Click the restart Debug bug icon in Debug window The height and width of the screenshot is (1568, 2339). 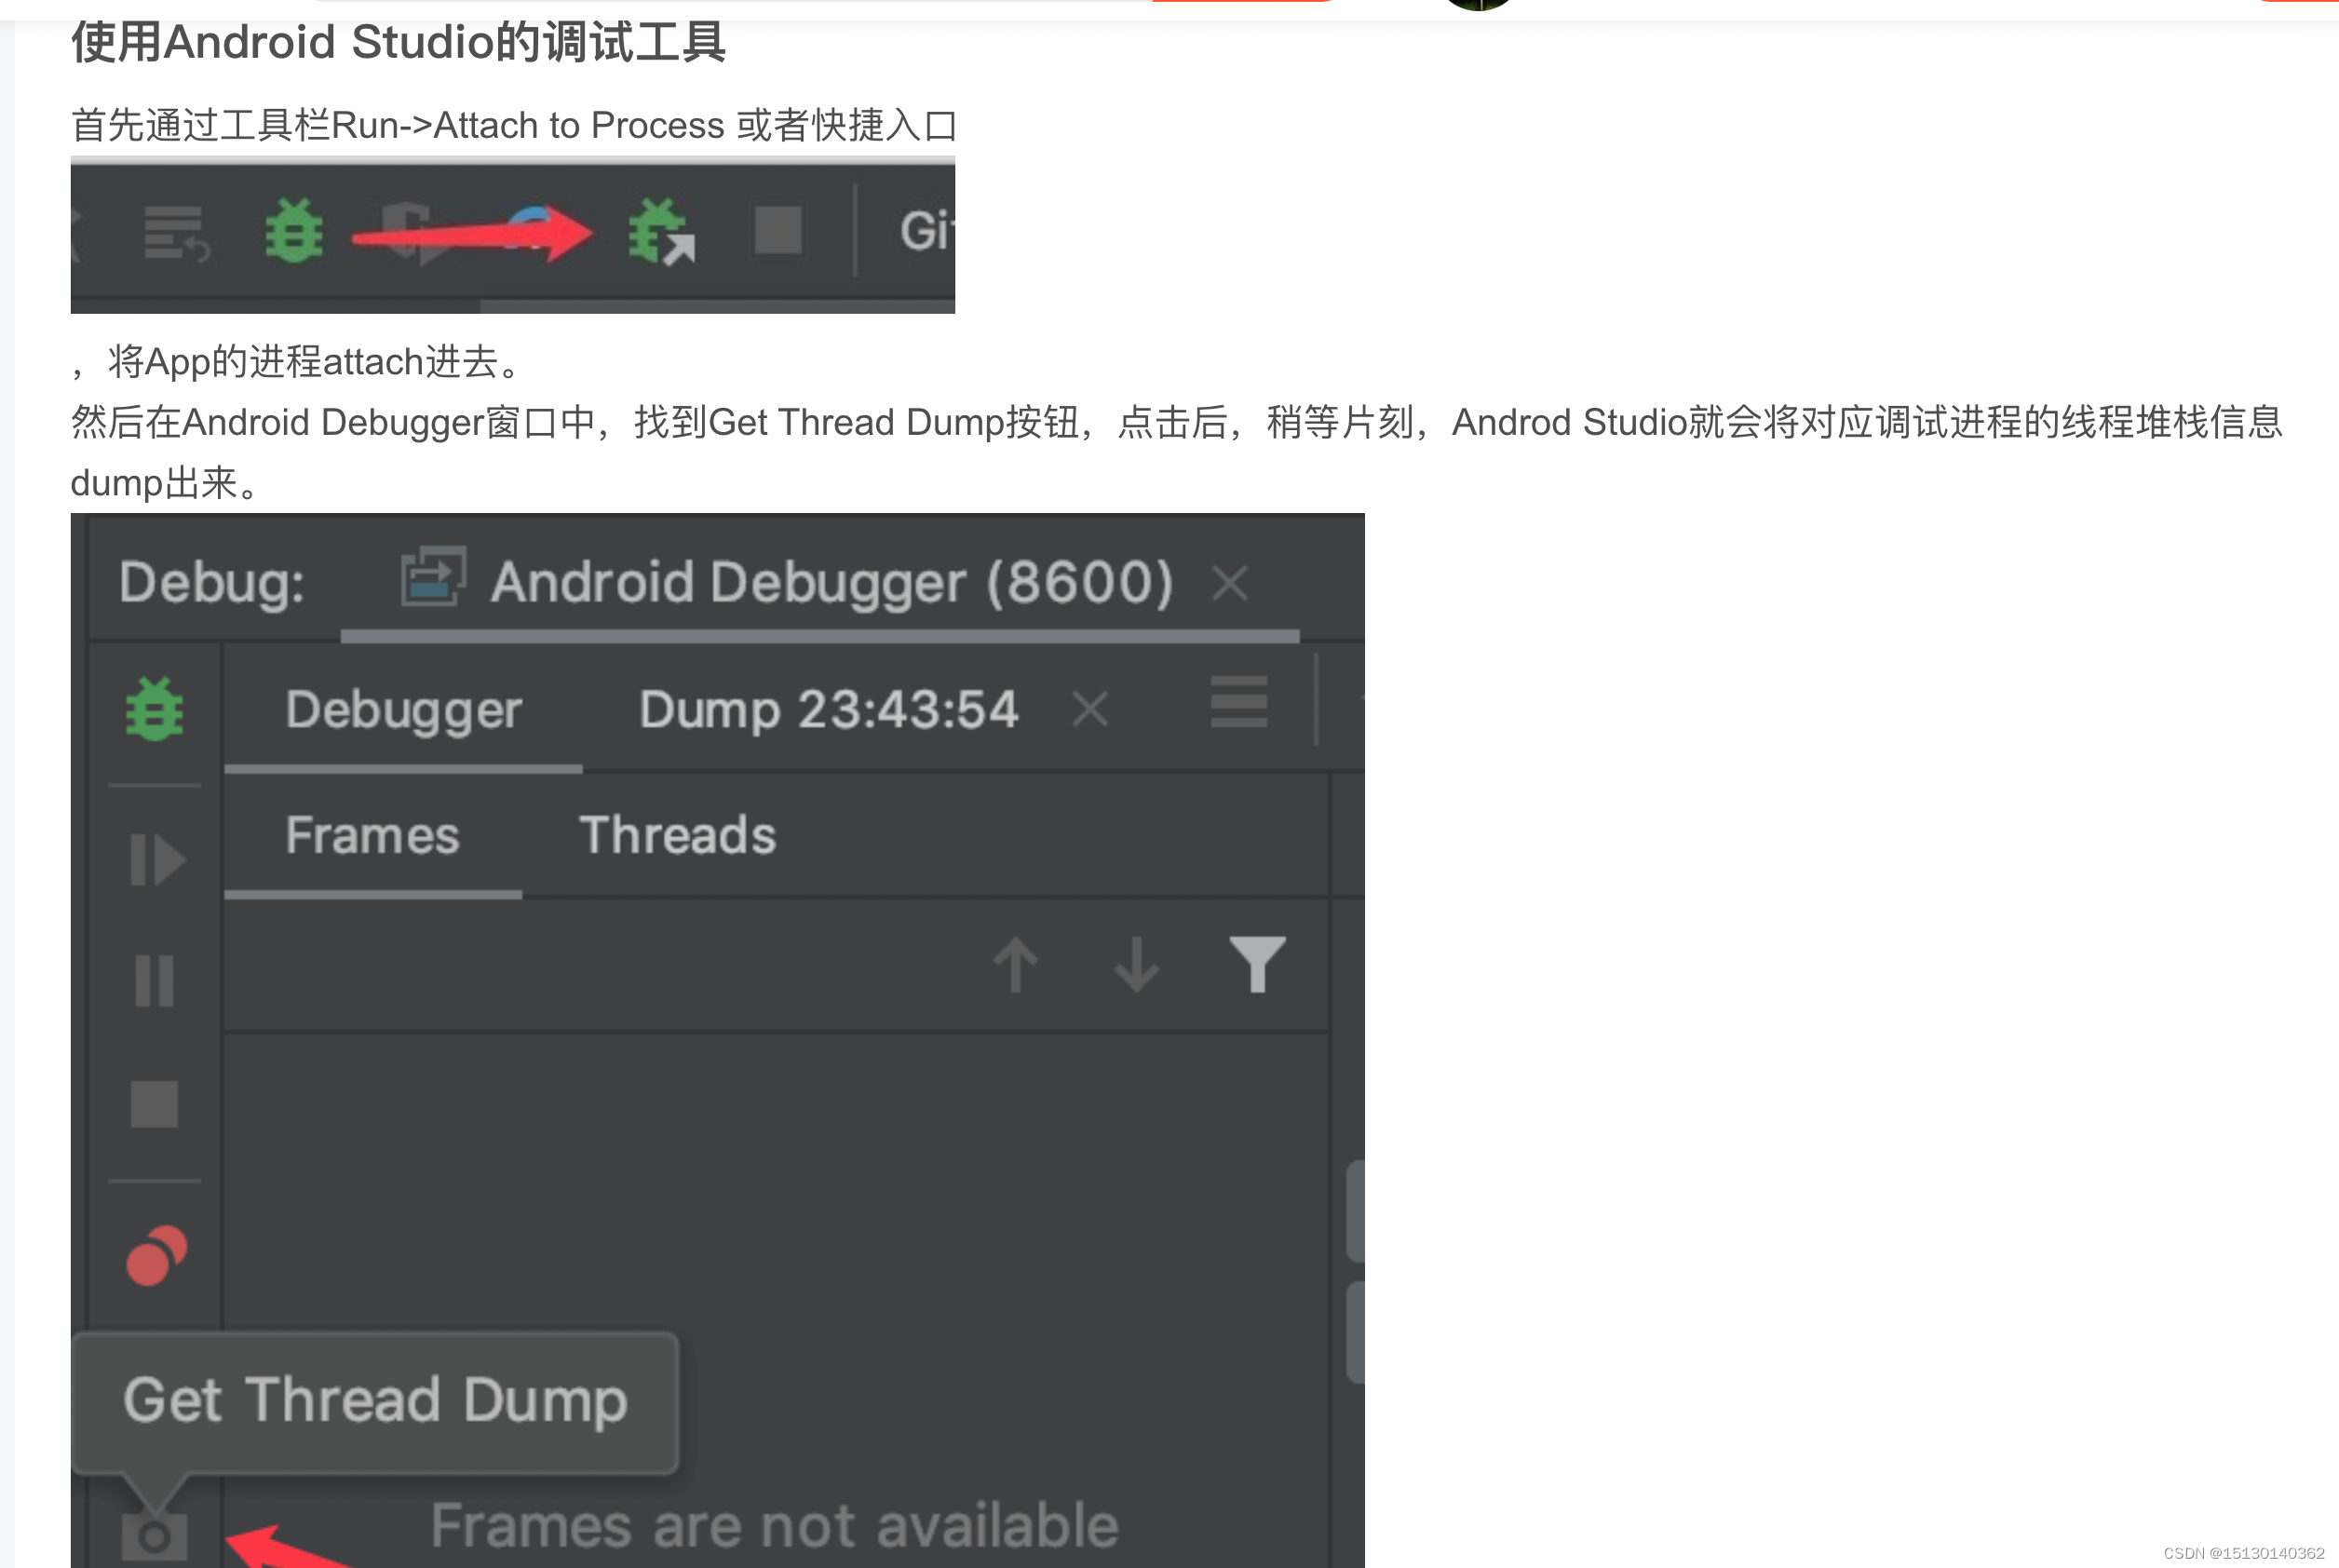tap(152, 708)
